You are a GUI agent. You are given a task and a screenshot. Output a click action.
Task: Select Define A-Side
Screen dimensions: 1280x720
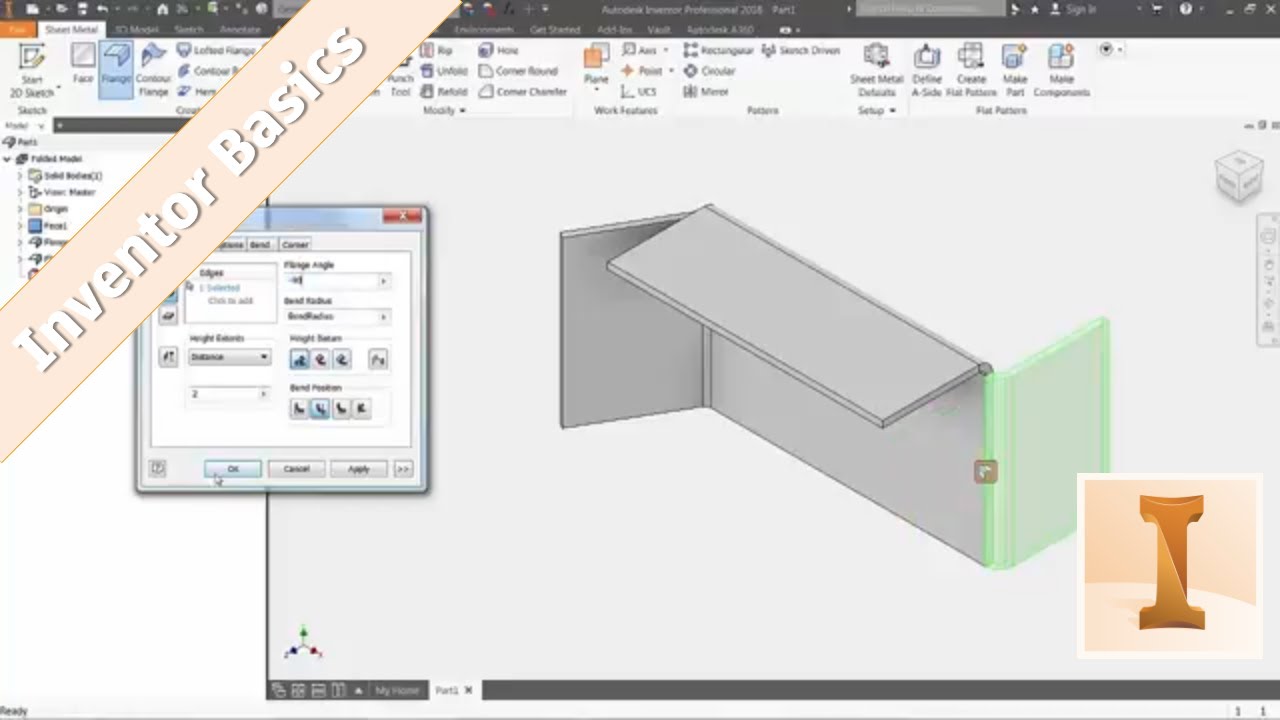(x=927, y=70)
